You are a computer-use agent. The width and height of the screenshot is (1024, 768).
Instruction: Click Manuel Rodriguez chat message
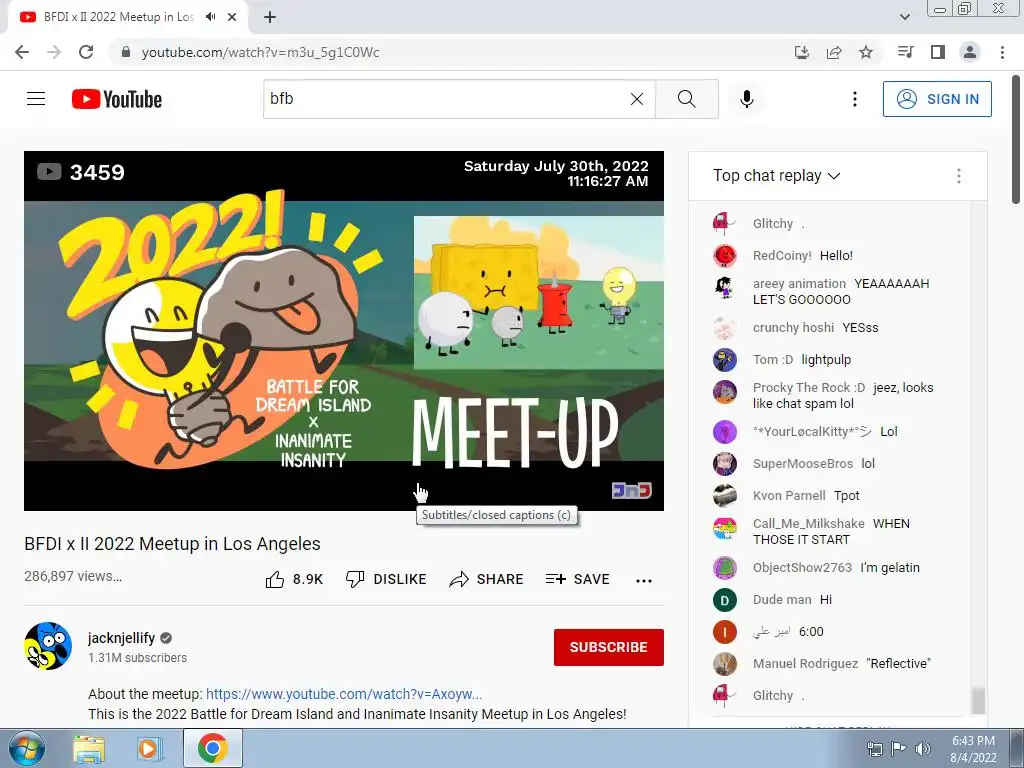840,664
